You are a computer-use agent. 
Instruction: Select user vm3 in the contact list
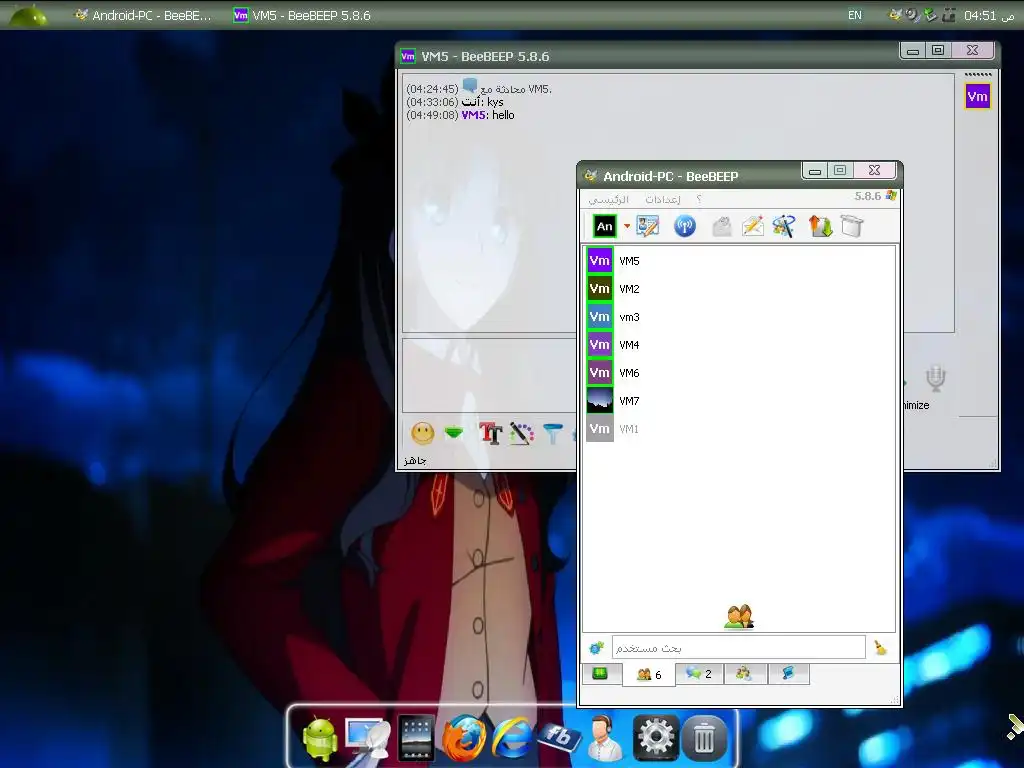(x=738, y=317)
